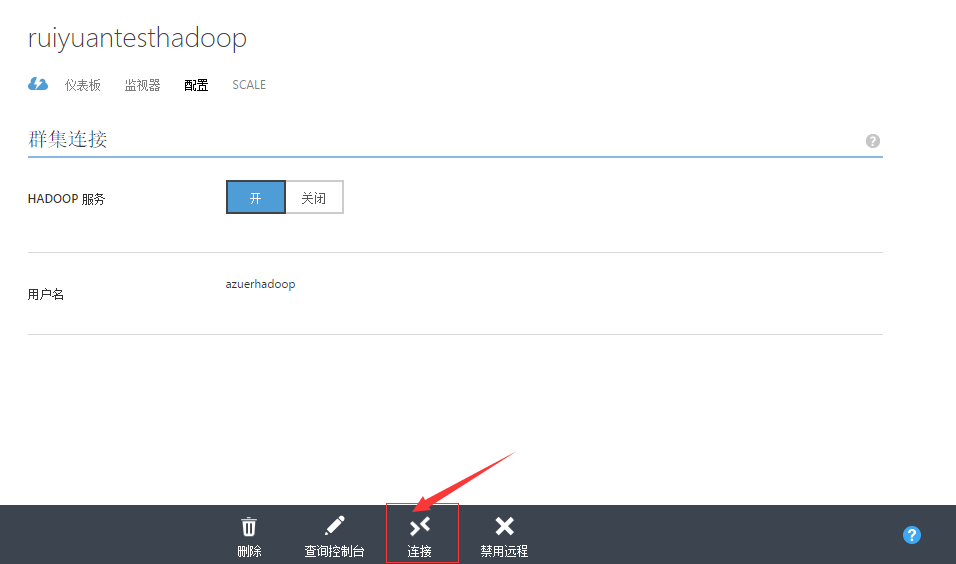
Task: Open the 仪表板 dashboard tab
Action: click(83, 85)
